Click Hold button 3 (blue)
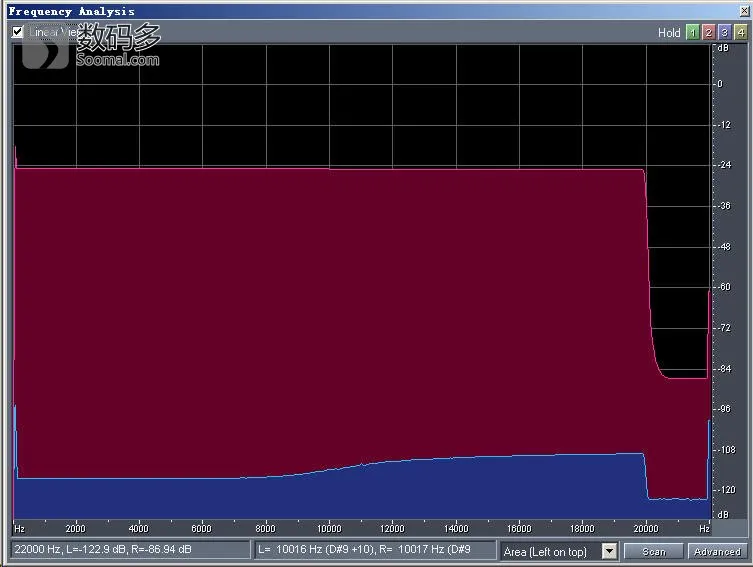 pyautogui.click(x=725, y=32)
